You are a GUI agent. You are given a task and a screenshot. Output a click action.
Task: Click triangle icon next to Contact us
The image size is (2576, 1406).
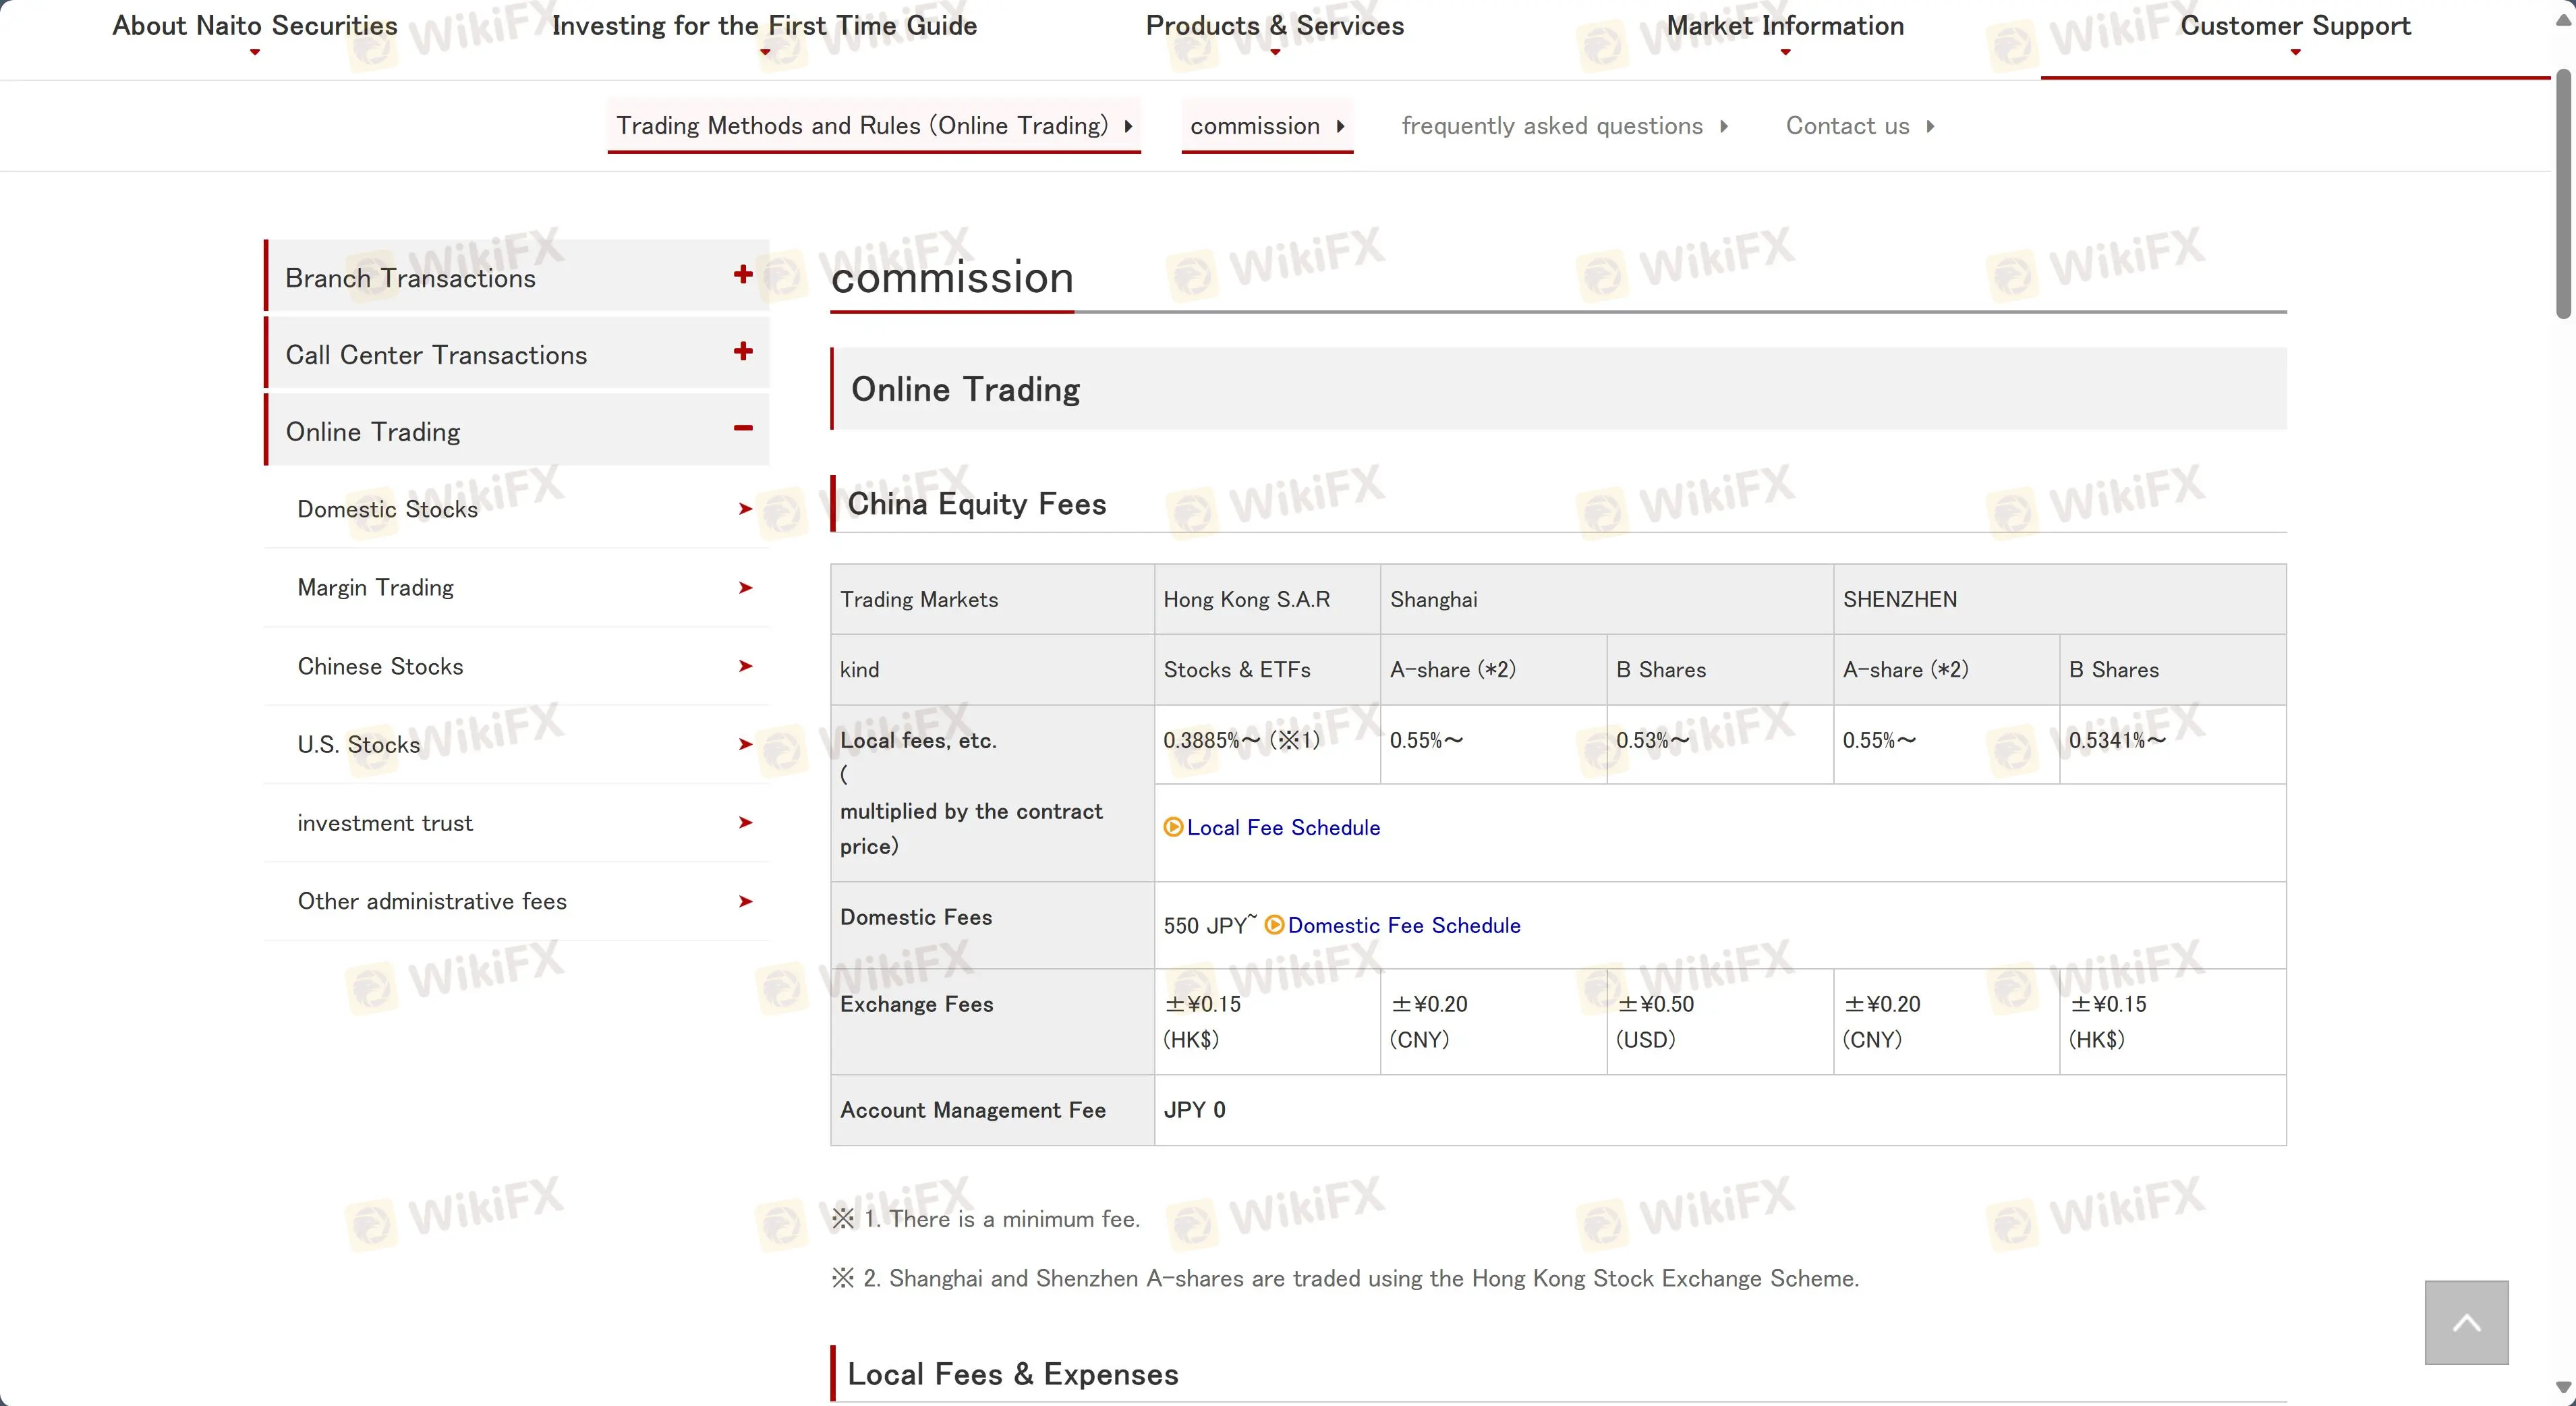click(1930, 126)
